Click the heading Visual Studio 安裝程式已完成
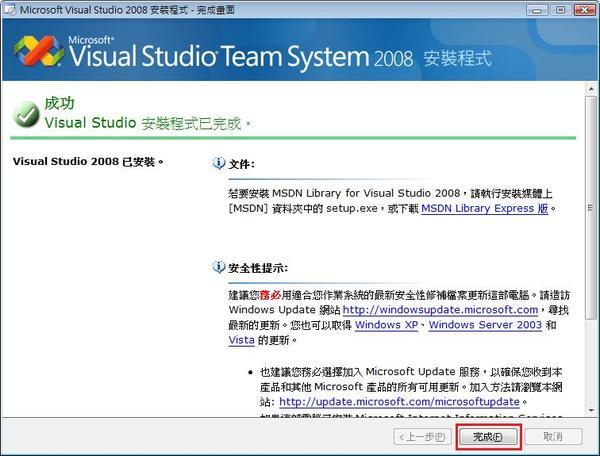Screen dimensions: 600x456 (148, 123)
